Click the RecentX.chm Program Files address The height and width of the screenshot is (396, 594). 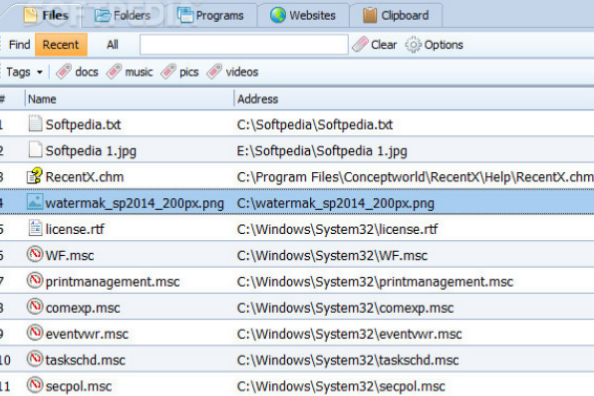coord(415,177)
